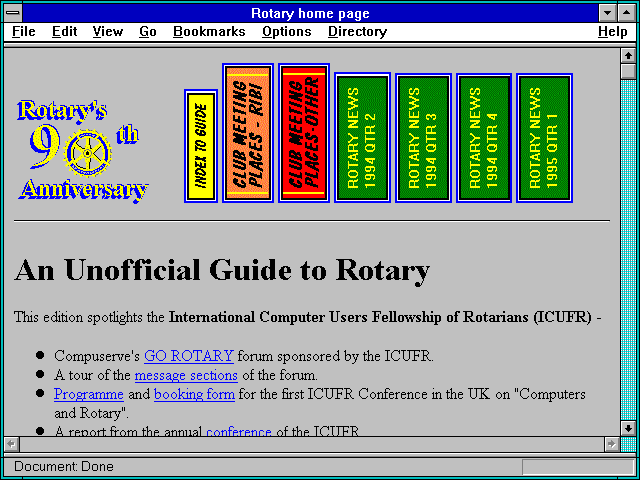This screenshot has height=480, width=640.
Task: Click the horizontal scrollbar right arrow
Action: [611, 444]
